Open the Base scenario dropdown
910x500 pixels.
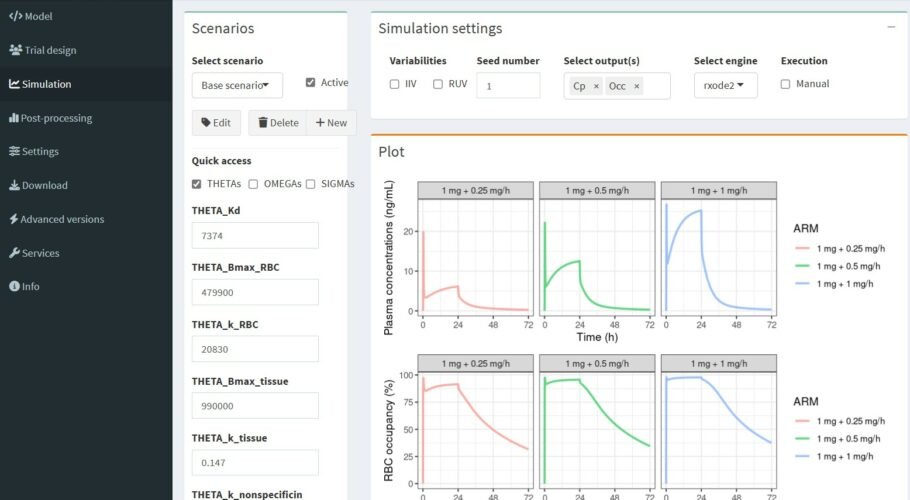click(x=237, y=85)
